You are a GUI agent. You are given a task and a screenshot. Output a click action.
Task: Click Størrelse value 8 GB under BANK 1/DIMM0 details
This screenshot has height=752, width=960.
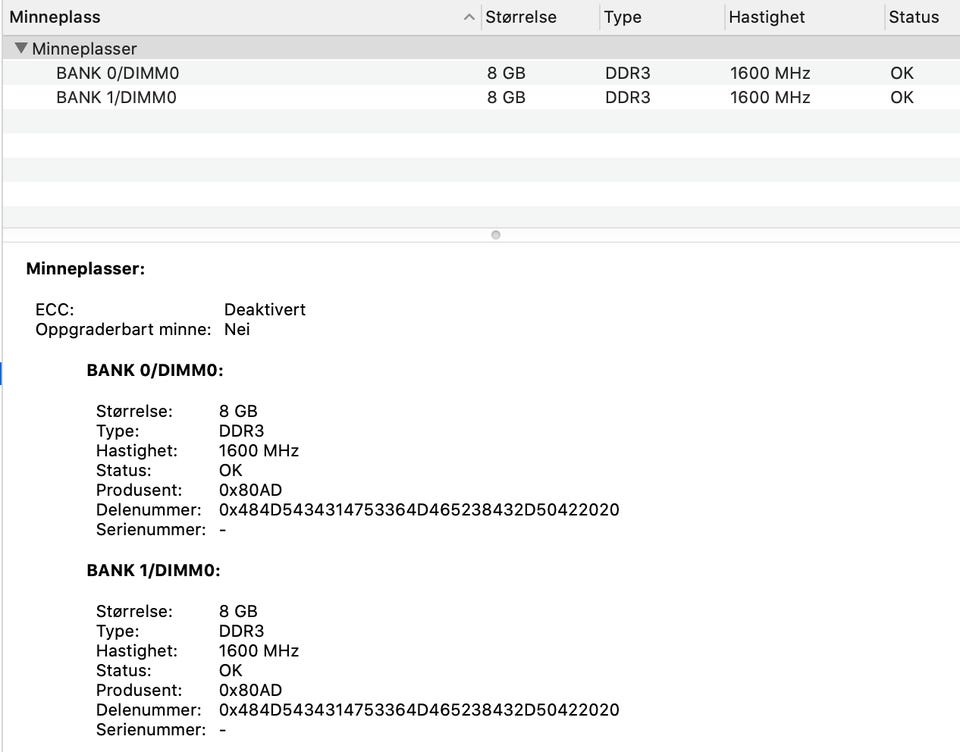click(238, 611)
